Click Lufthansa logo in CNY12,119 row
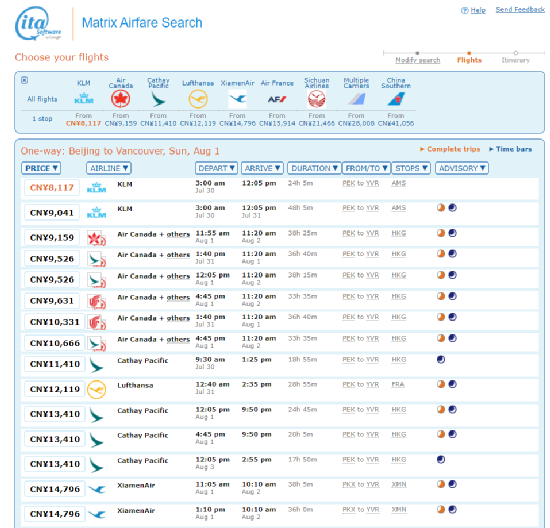550x528 pixels. [x=96, y=389]
